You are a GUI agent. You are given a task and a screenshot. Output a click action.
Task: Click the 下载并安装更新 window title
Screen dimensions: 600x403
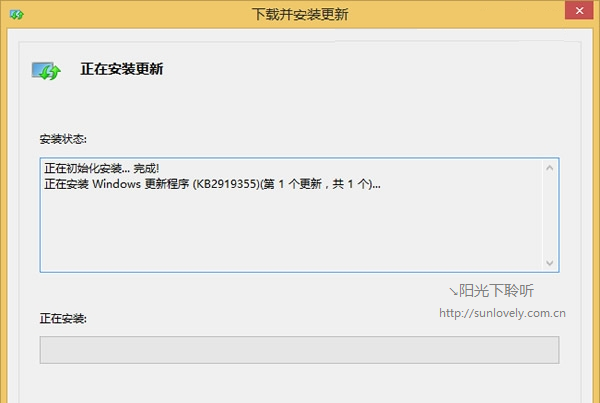pos(300,15)
